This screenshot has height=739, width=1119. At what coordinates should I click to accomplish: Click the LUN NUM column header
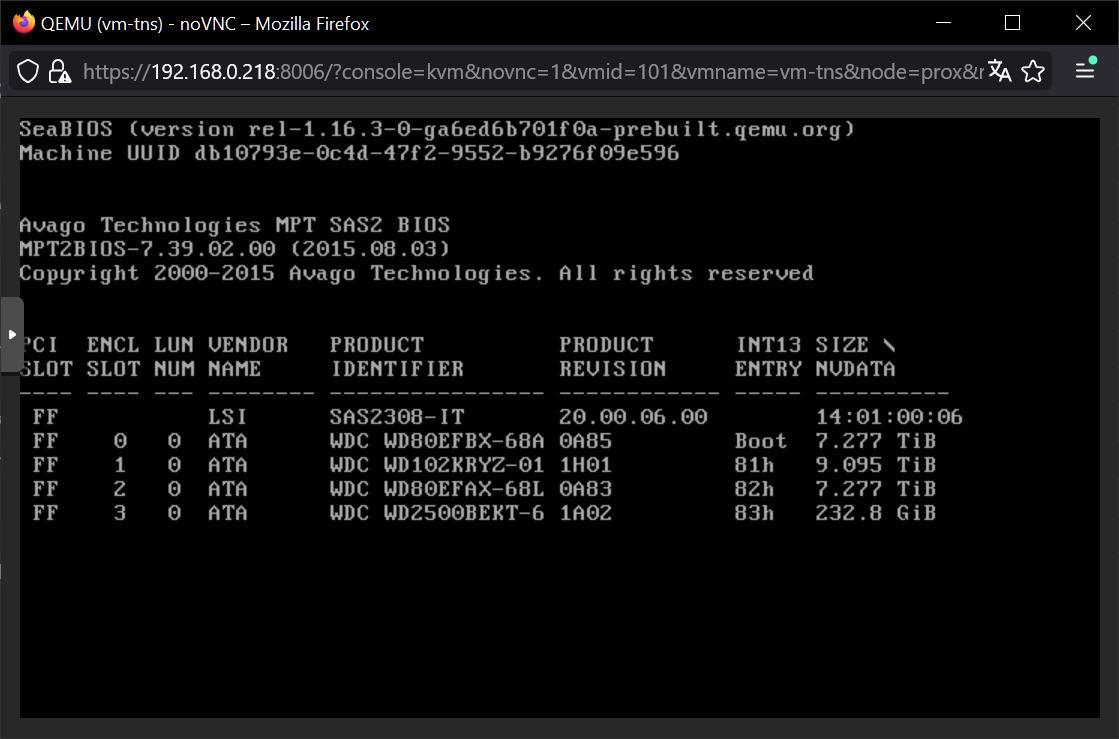pos(174,357)
